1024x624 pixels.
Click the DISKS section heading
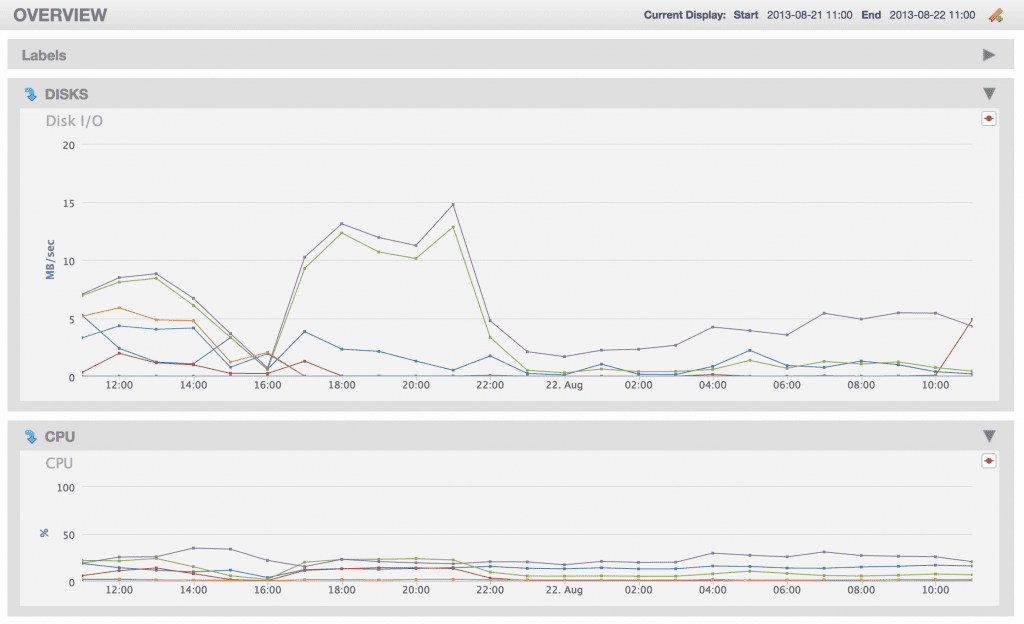(66, 95)
